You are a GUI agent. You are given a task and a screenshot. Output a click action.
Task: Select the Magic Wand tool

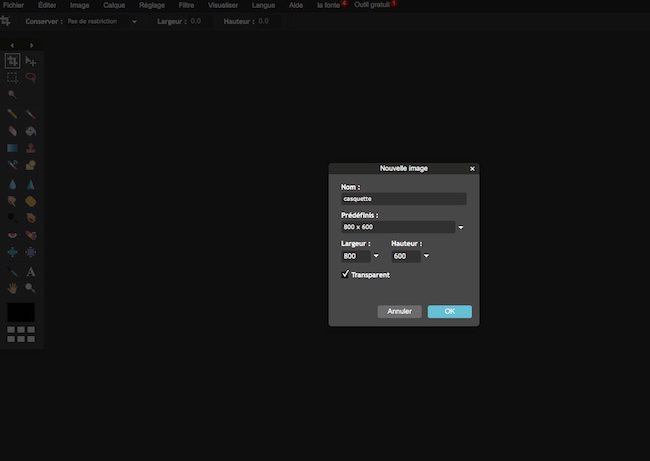tap(12, 95)
